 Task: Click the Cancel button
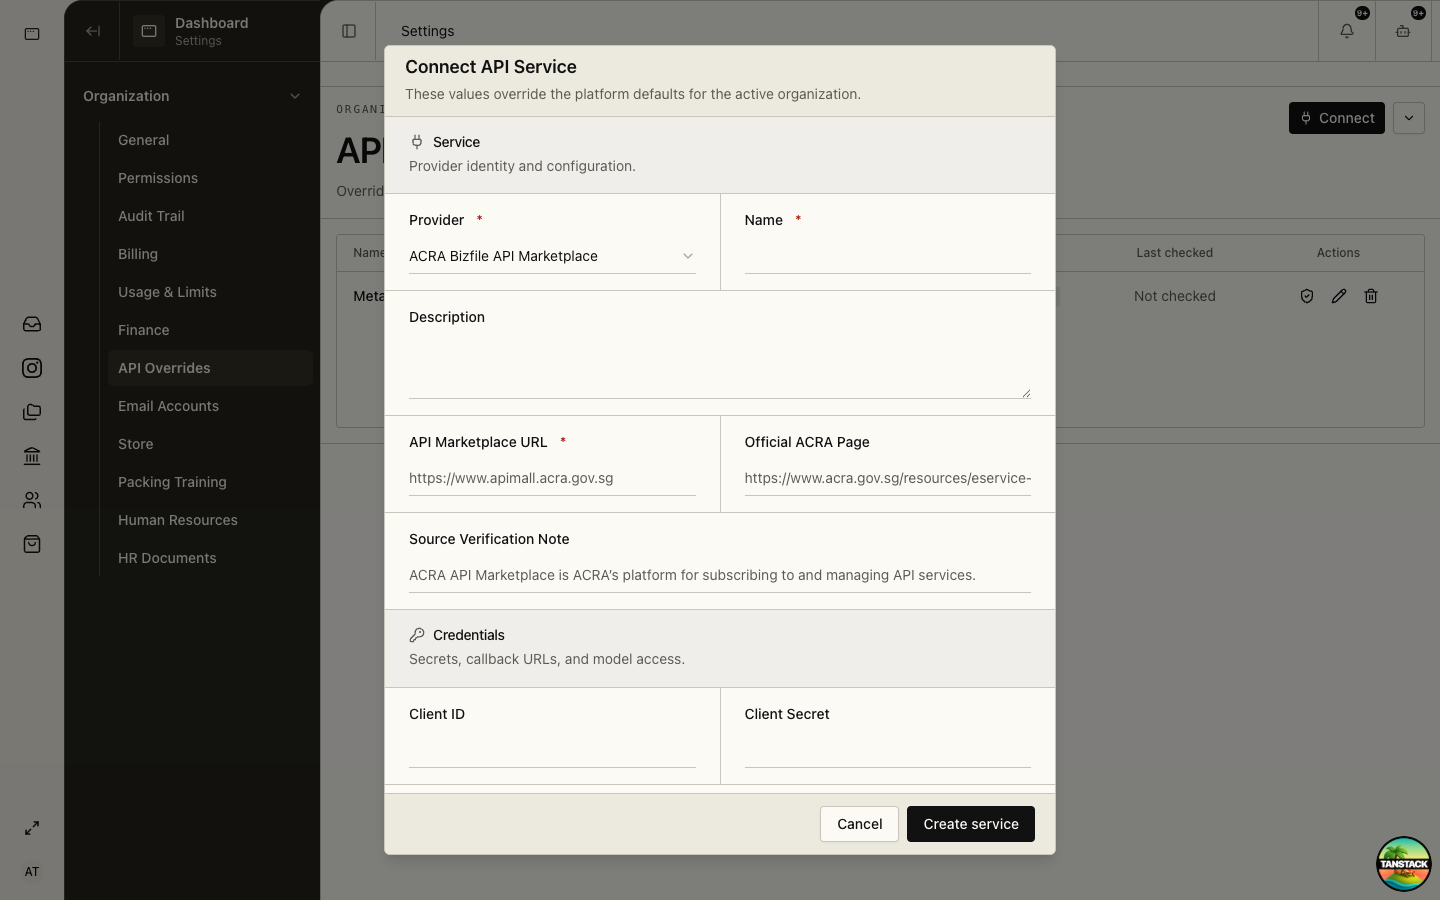pyautogui.click(x=859, y=824)
